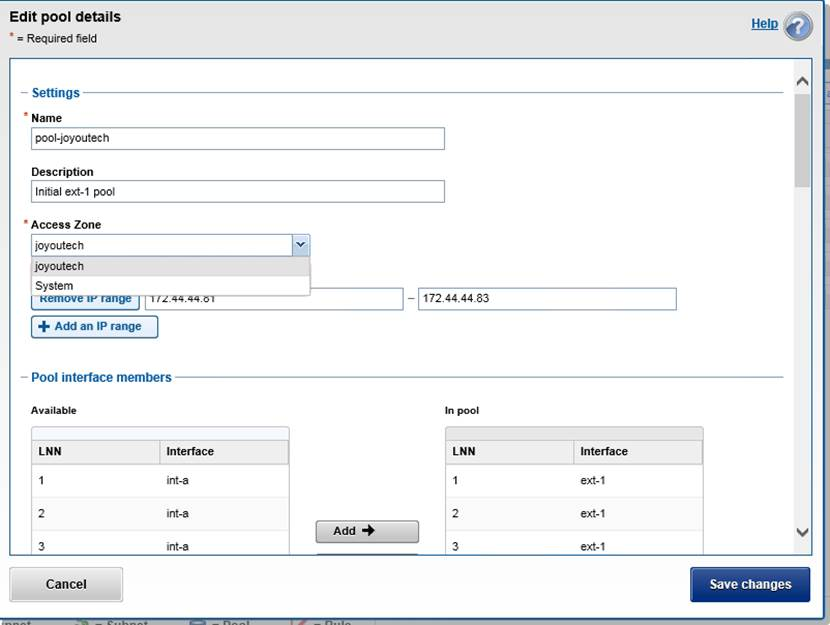Click the Name input field
Viewport: 830px width, 625px height.
[237, 138]
